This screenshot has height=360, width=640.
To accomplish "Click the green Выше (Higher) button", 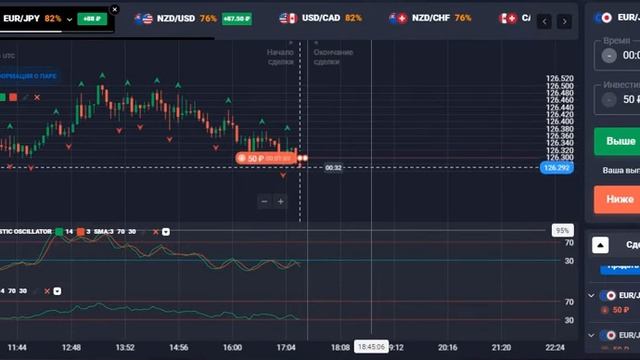I will 617,141.
